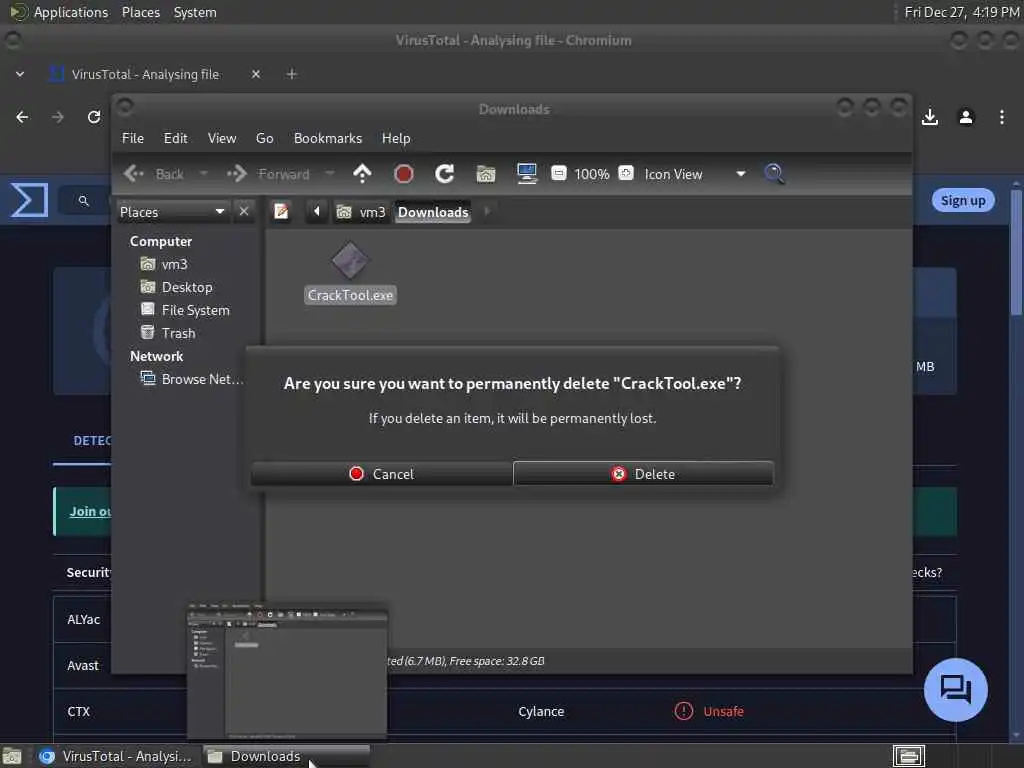The width and height of the screenshot is (1024, 768).
Task: Go back with the Back toolbar button
Action: (153, 174)
